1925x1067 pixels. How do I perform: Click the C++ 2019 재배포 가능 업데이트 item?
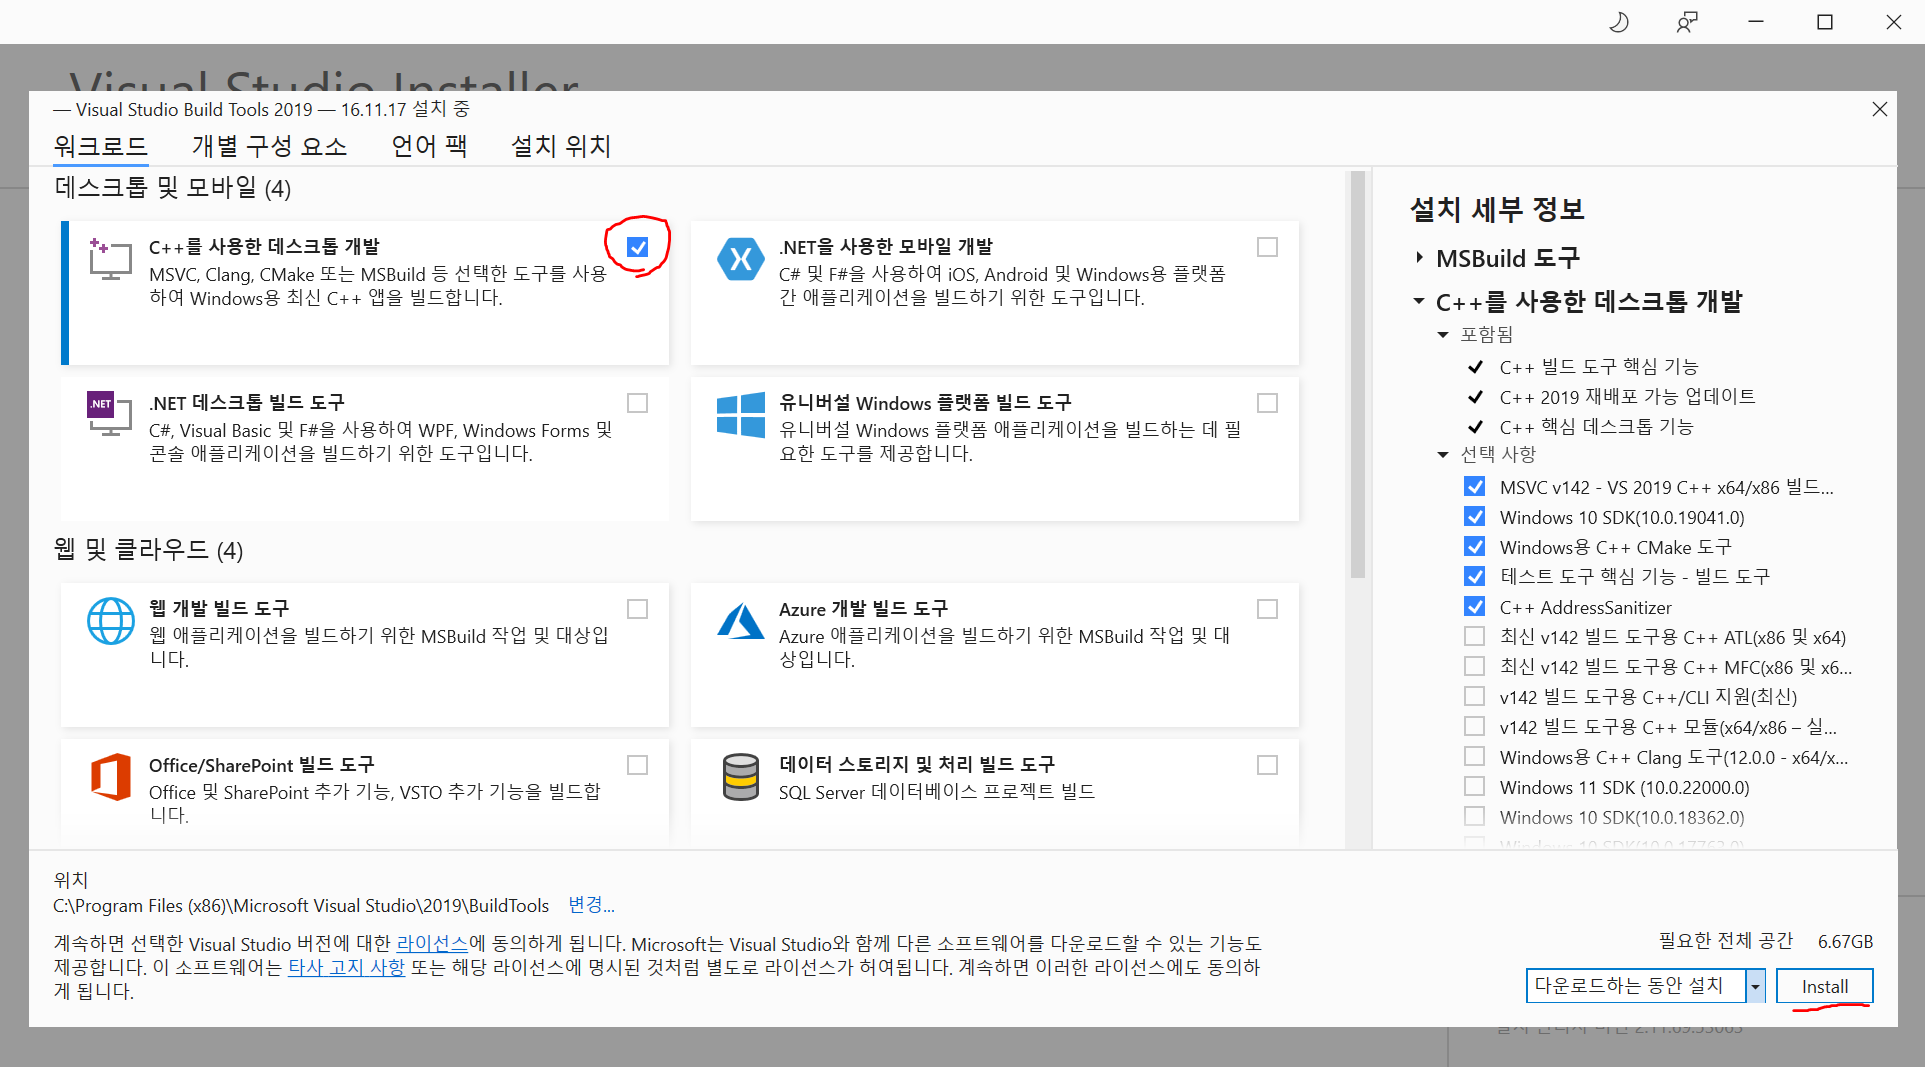pos(1627,397)
